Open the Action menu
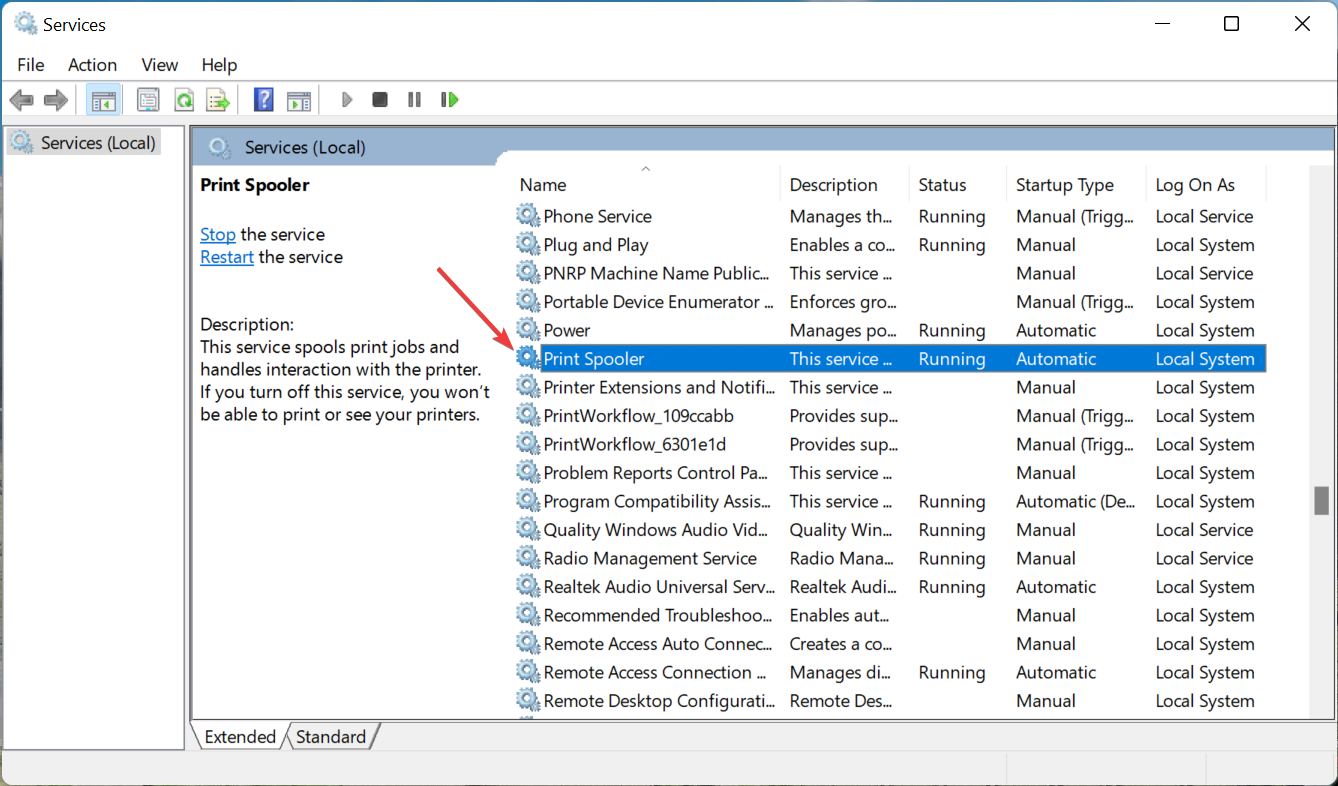Screen dimensions: 1338x786 coord(92,64)
